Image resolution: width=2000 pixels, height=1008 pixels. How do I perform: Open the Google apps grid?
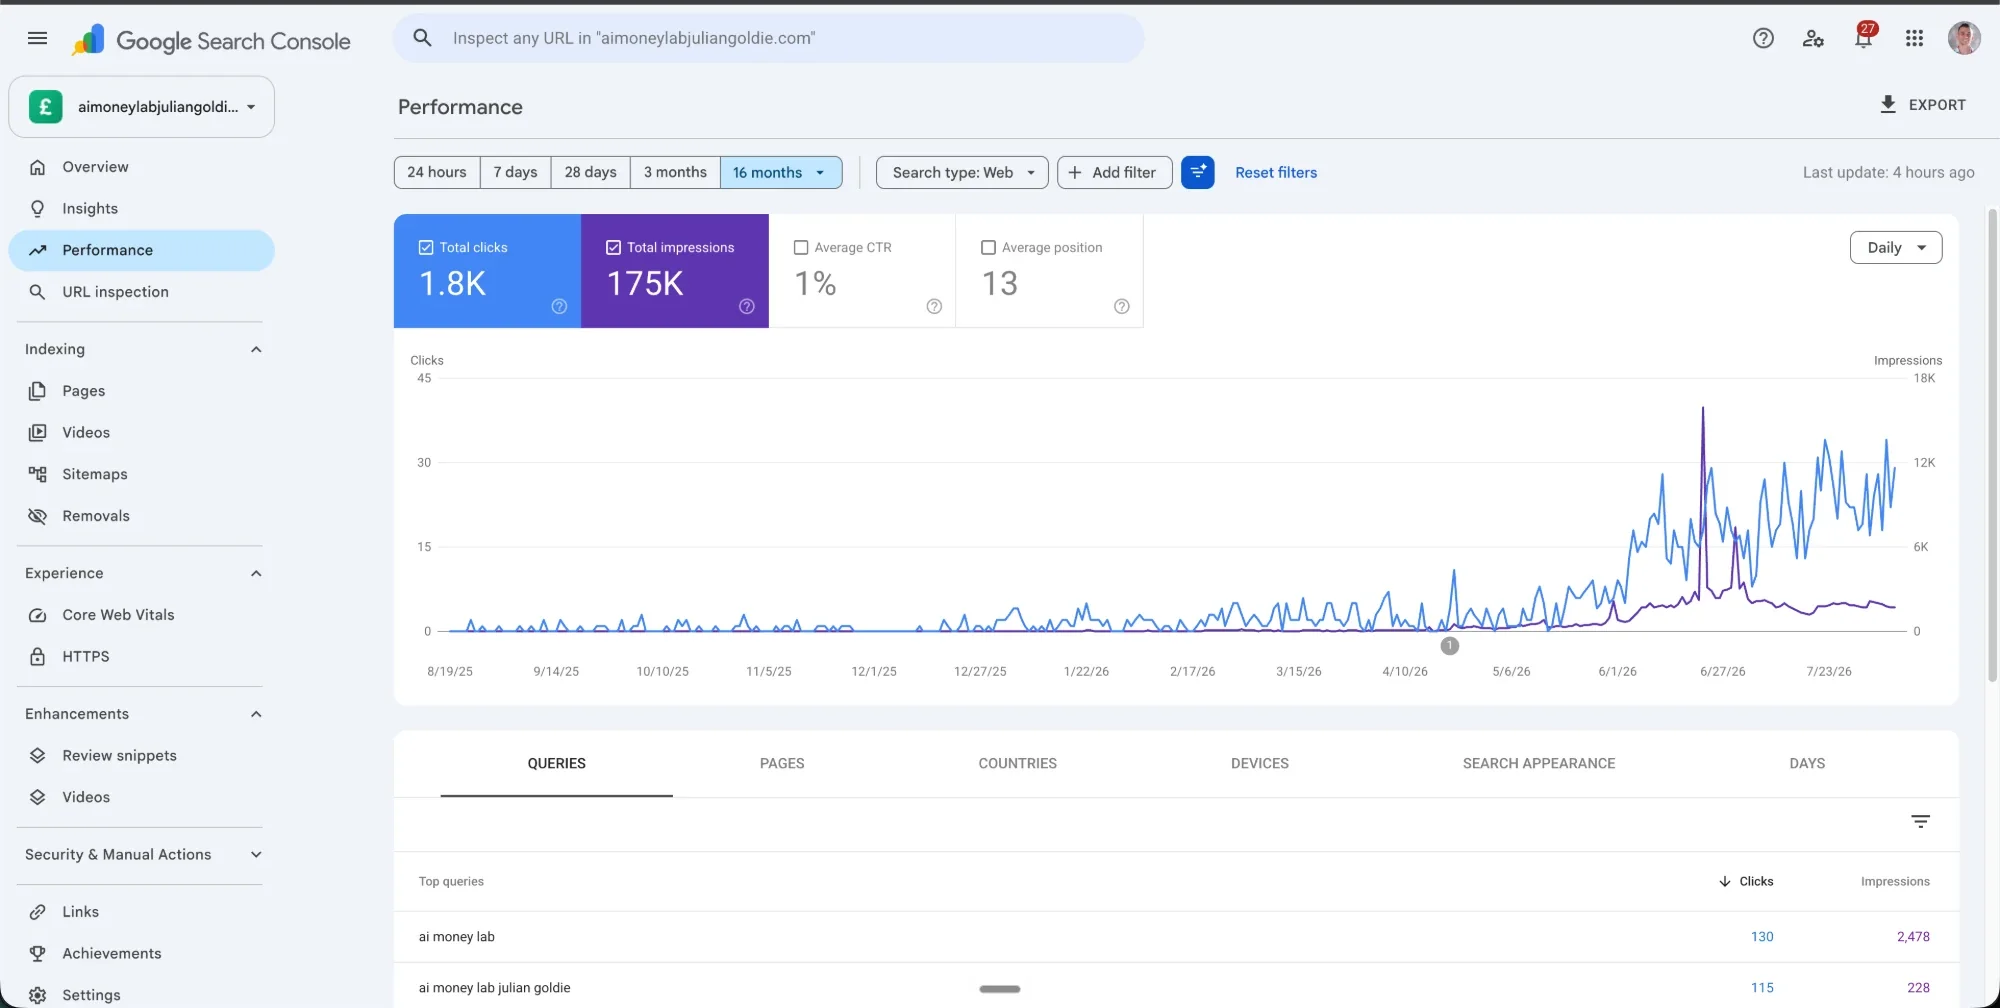(1914, 38)
